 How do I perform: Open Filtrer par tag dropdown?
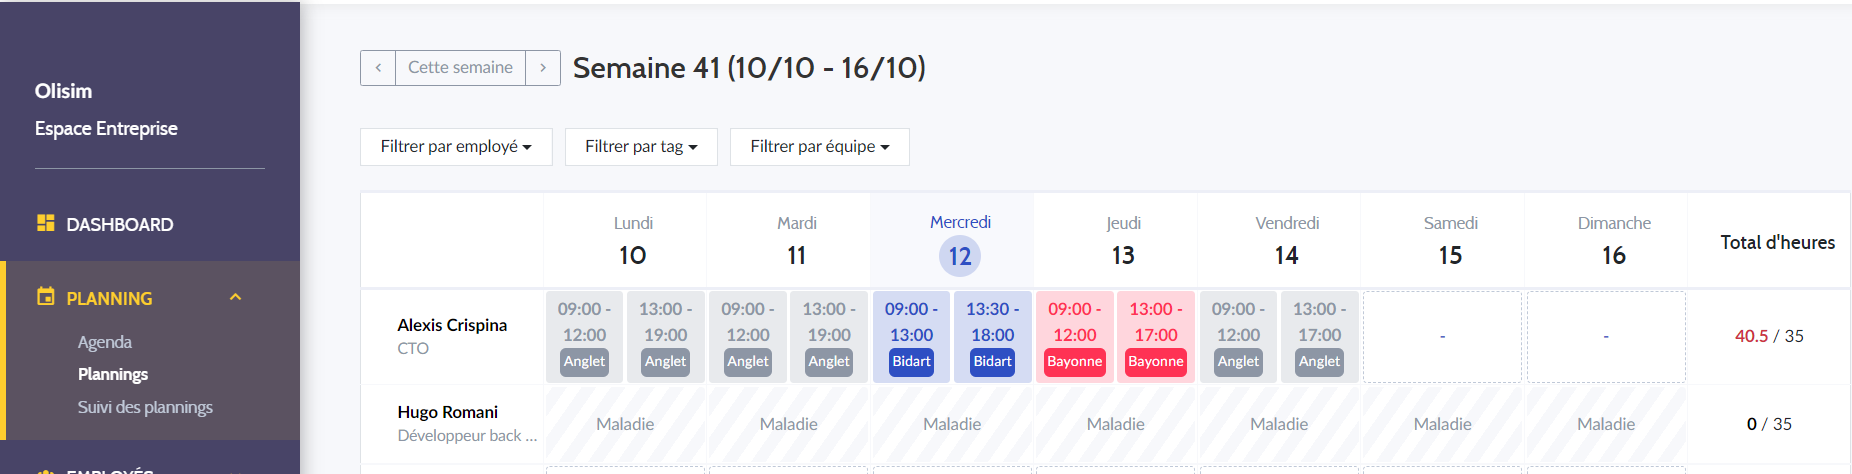pyautogui.click(x=641, y=147)
